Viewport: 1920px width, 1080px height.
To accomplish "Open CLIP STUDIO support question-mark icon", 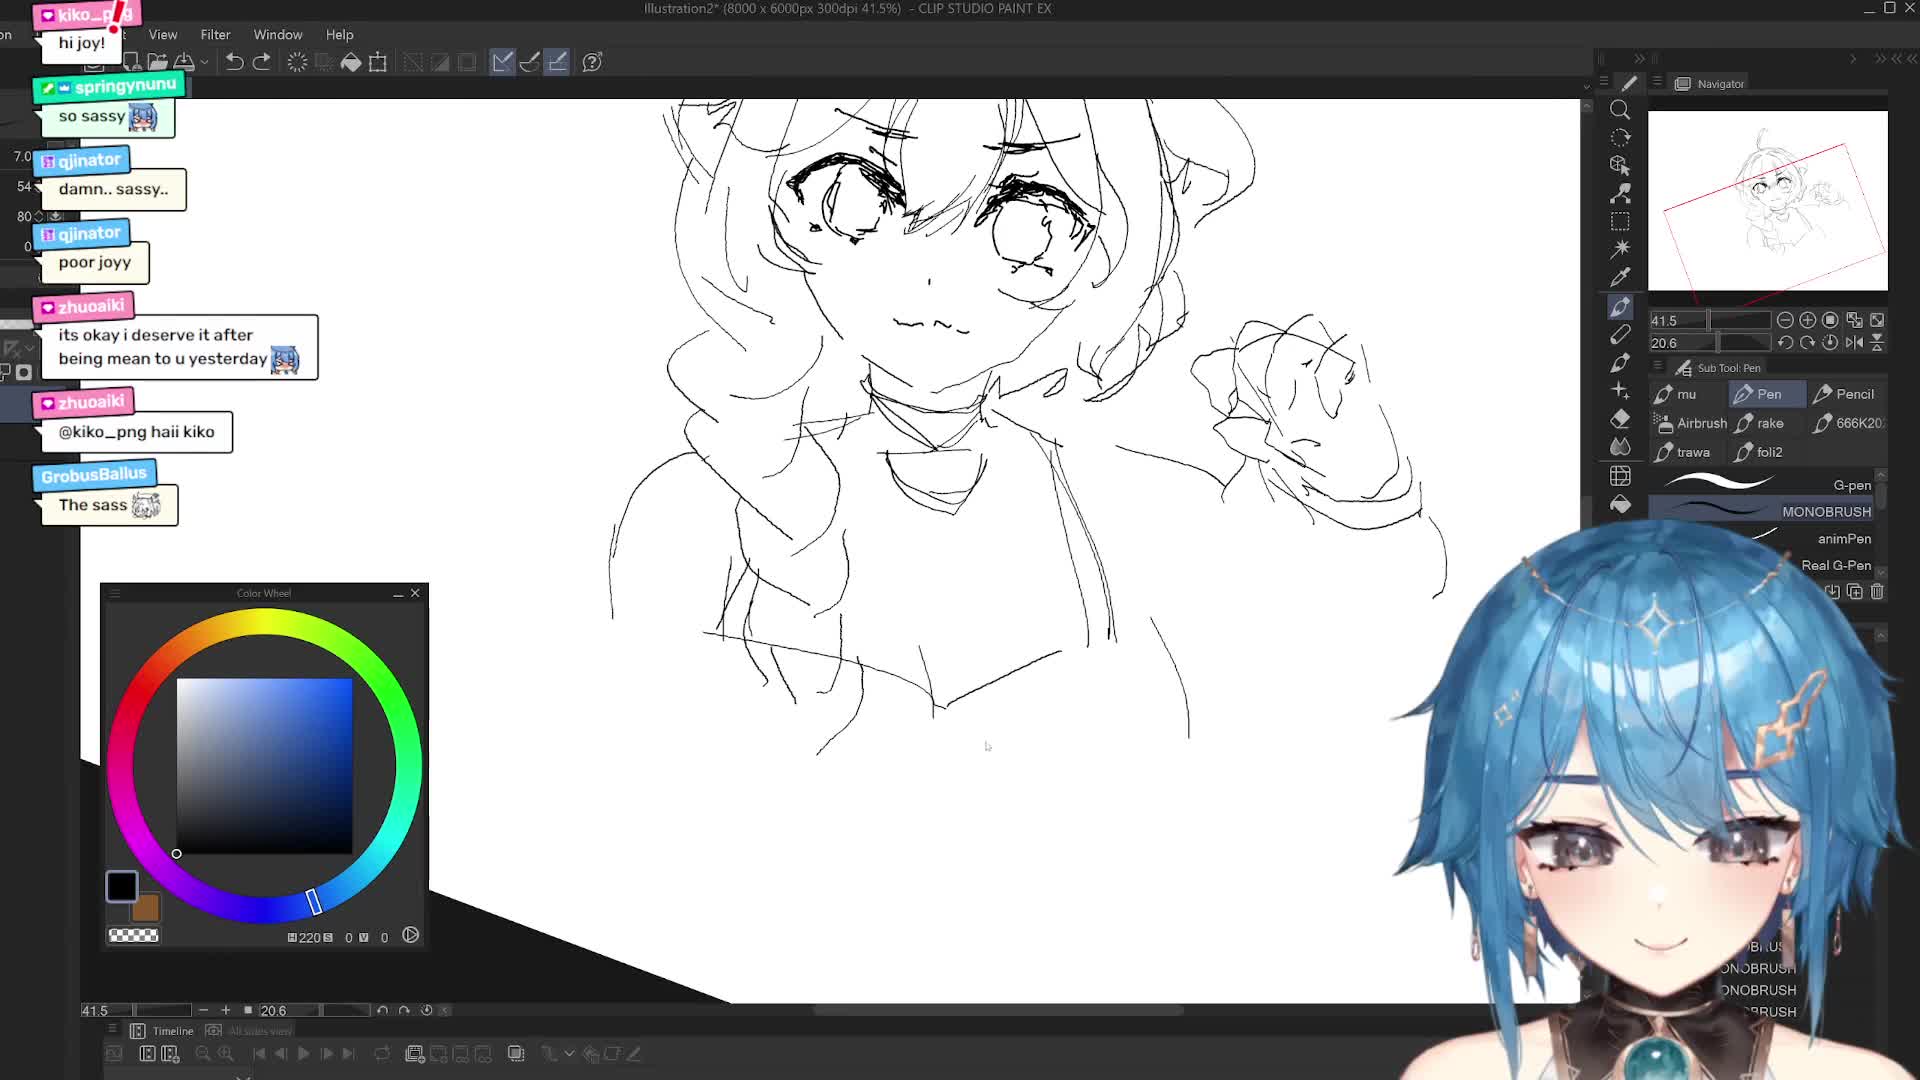I will point(592,62).
